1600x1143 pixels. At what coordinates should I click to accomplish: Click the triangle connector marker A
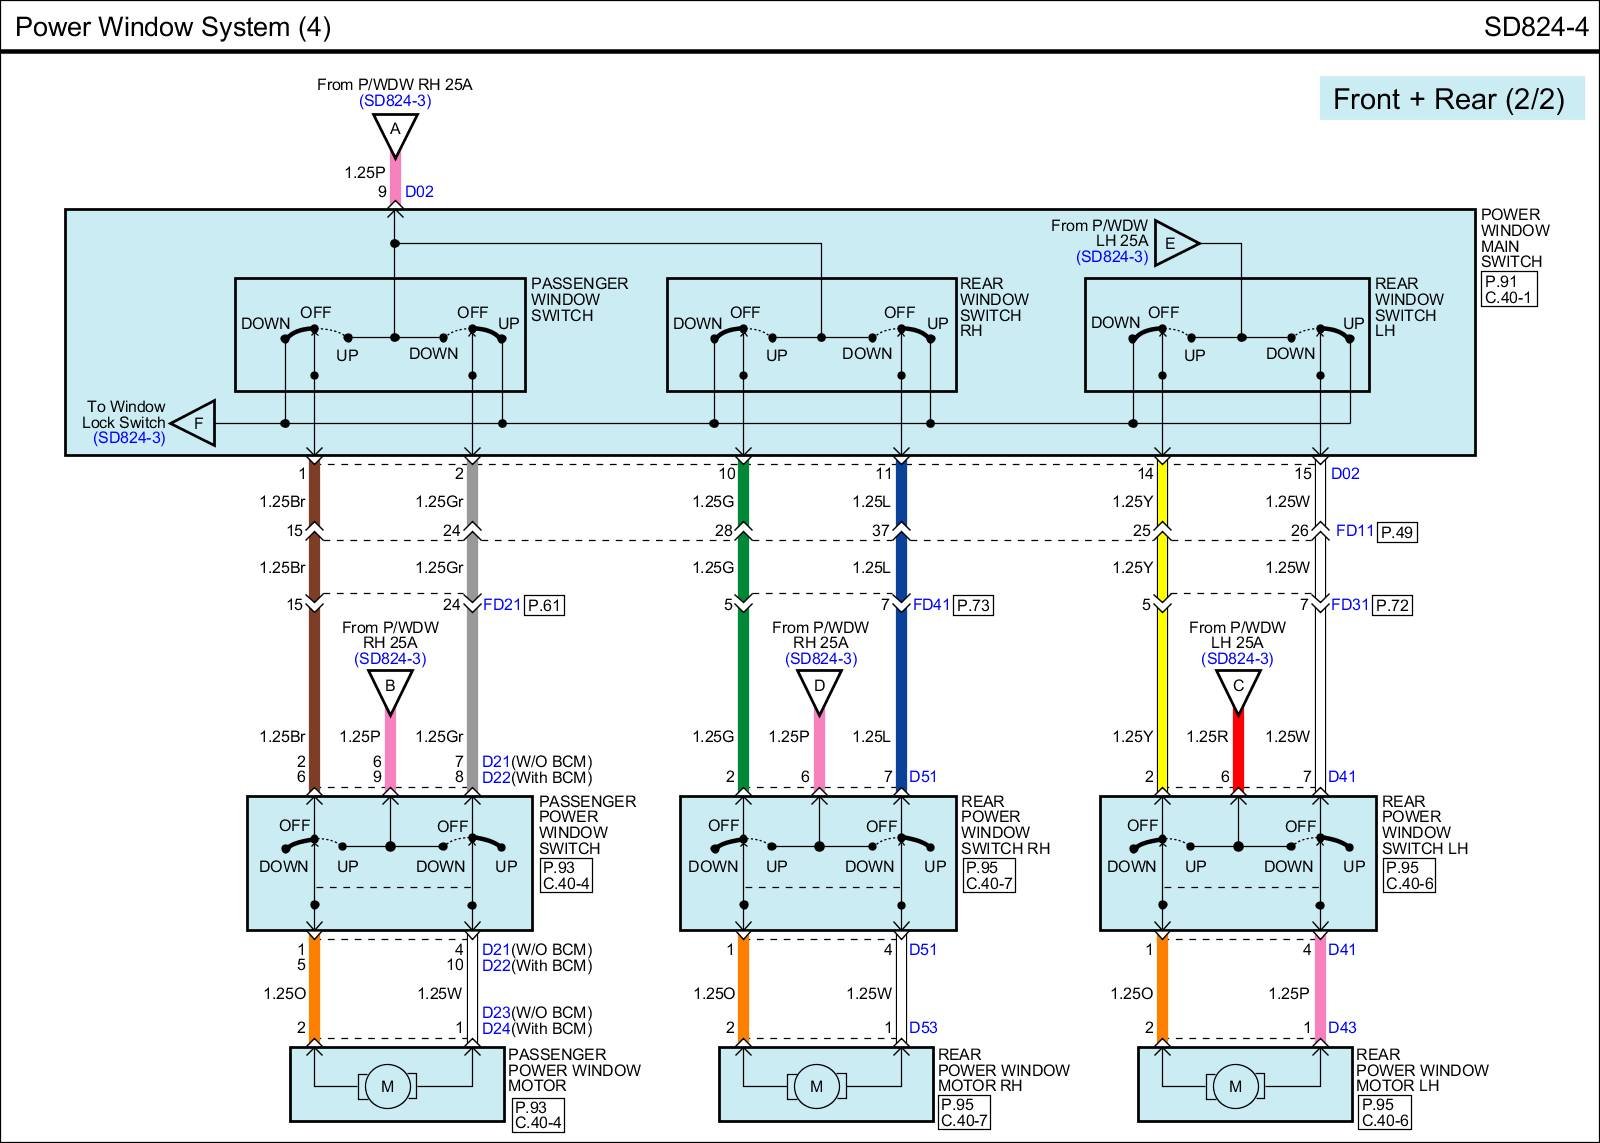pyautogui.click(x=395, y=131)
